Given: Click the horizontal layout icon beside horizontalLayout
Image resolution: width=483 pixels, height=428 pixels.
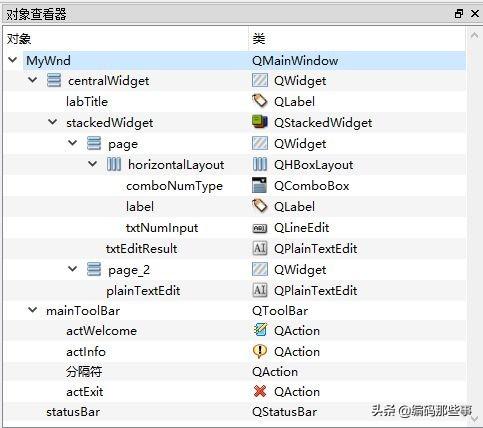Looking at the screenshot, I should (114, 164).
